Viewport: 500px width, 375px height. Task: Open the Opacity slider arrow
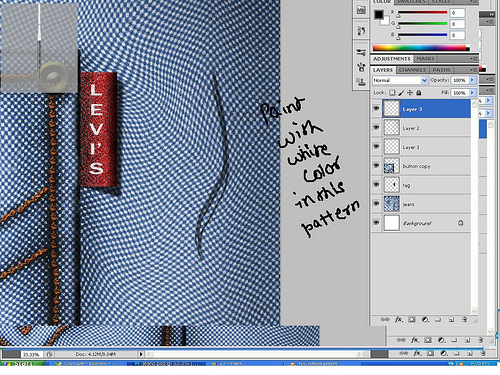coord(472,80)
